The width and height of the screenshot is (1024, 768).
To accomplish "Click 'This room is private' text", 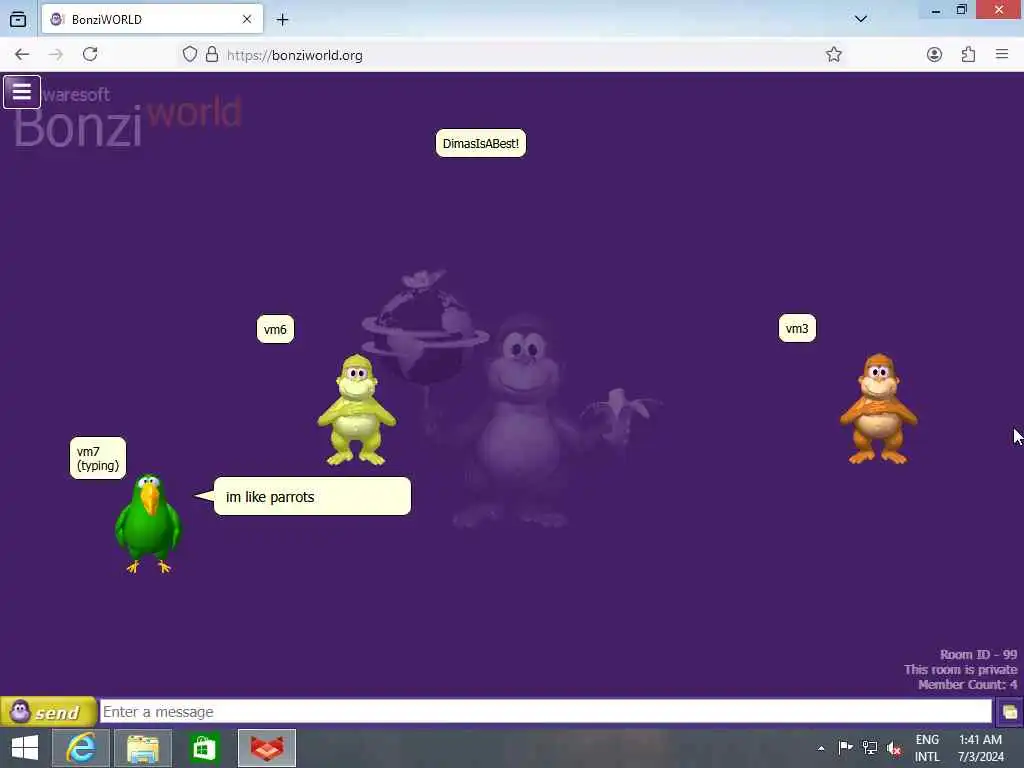I will point(960,669).
